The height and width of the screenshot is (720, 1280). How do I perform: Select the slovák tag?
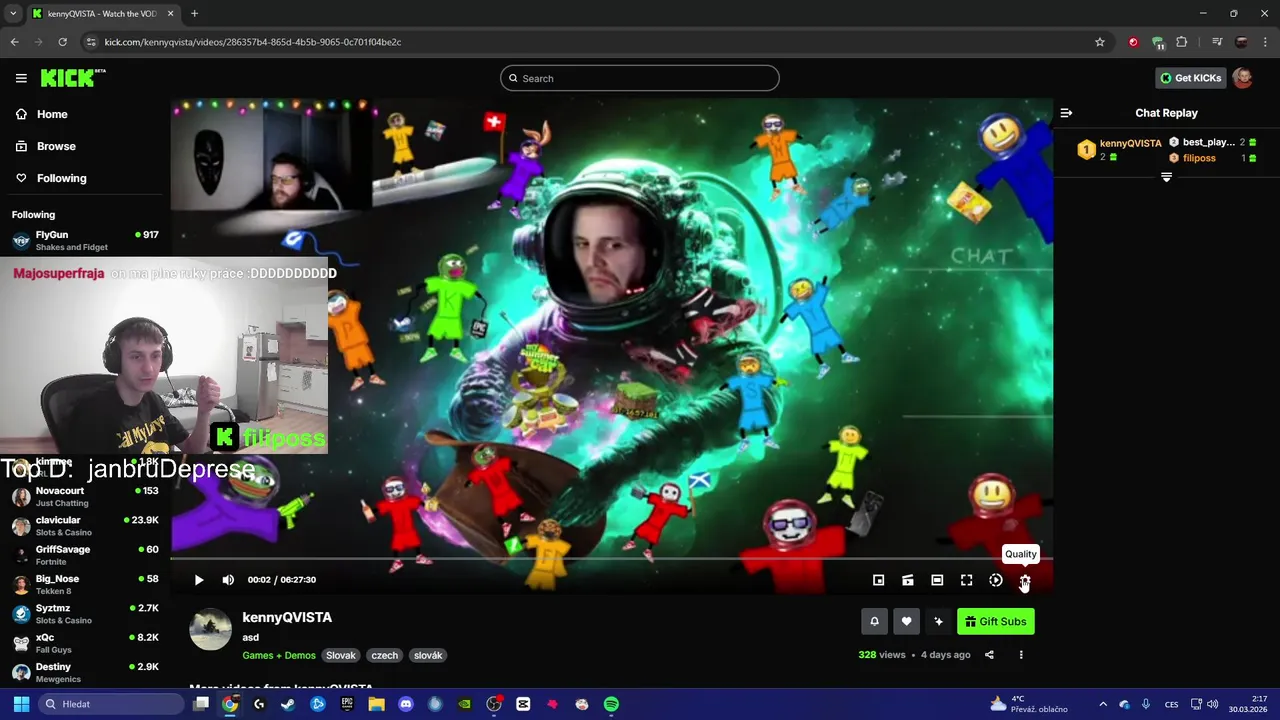click(428, 655)
